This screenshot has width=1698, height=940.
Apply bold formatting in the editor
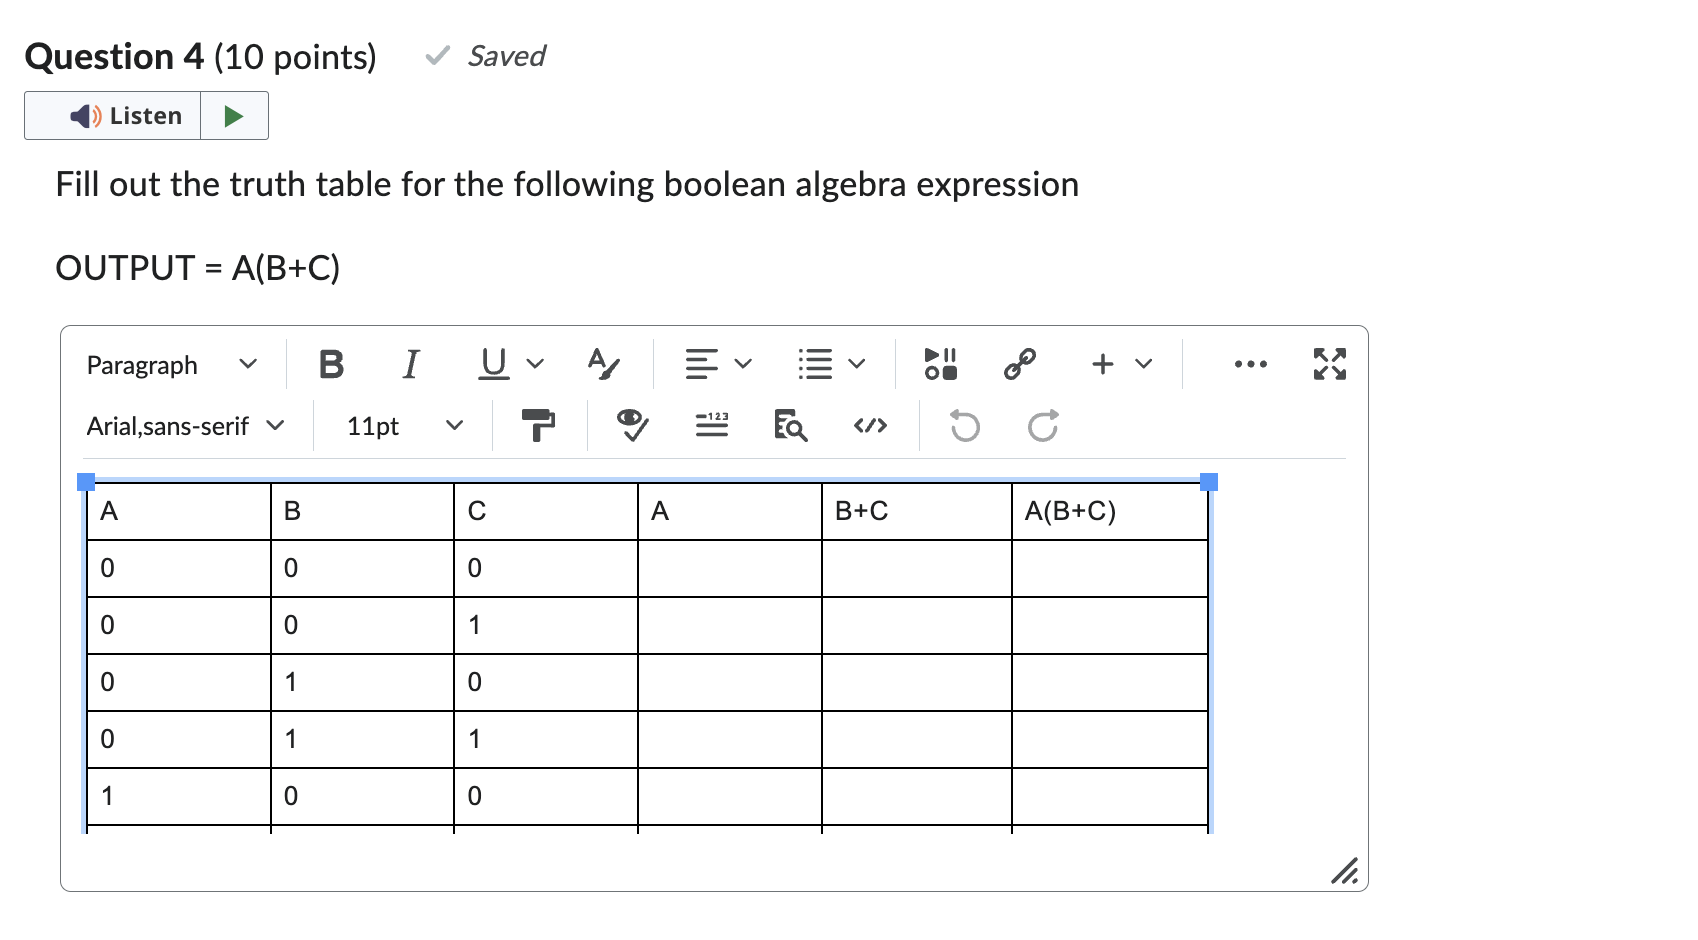(x=331, y=364)
